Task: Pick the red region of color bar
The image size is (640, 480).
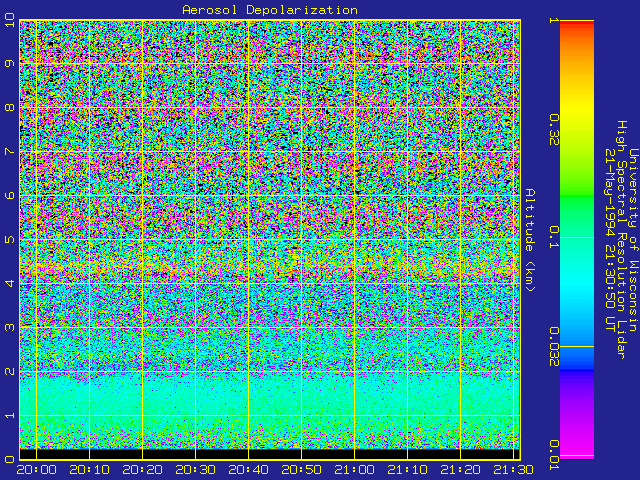Action: 577,25
